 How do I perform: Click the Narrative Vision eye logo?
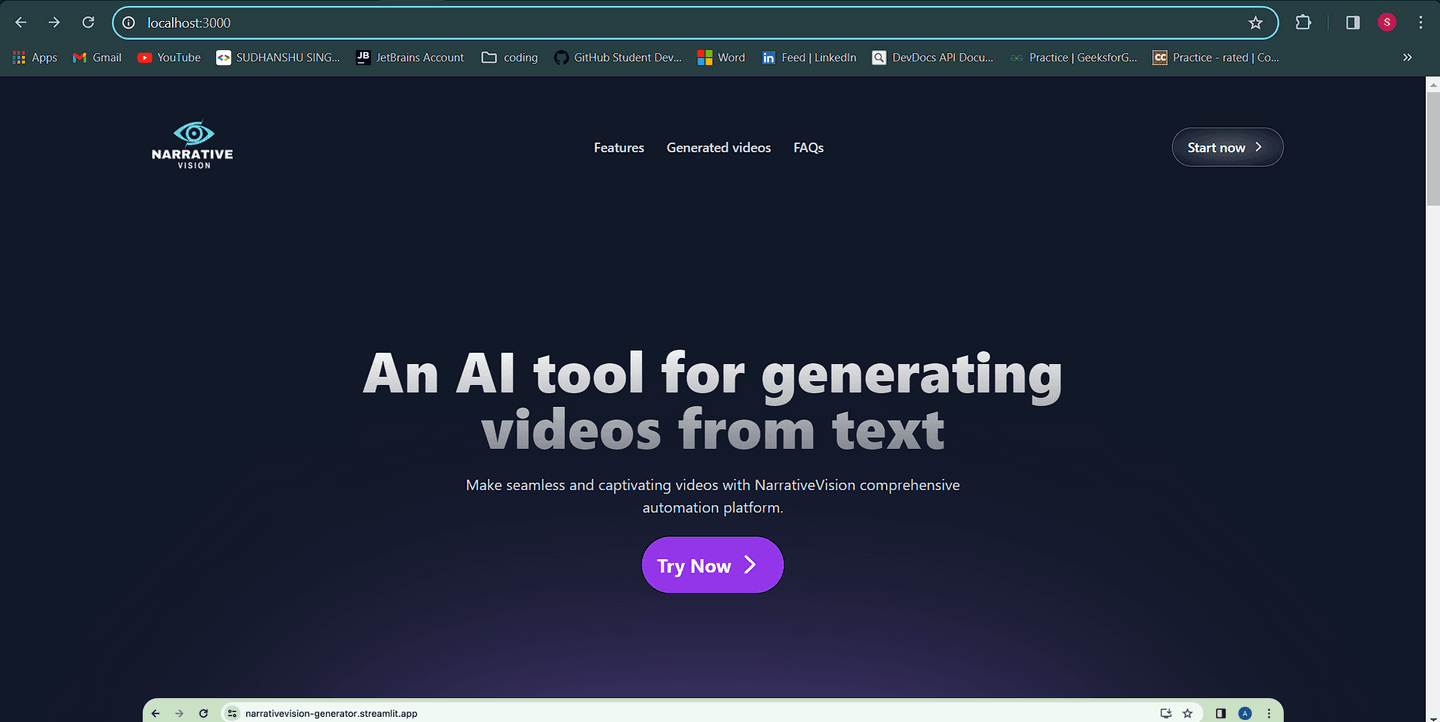pos(193,145)
